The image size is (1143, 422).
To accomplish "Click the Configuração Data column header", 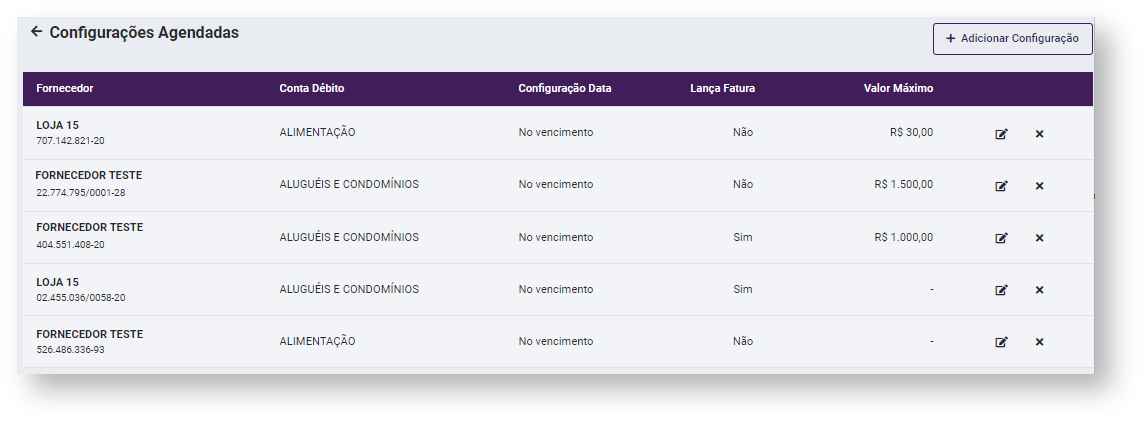I will click(x=564, y=88).
